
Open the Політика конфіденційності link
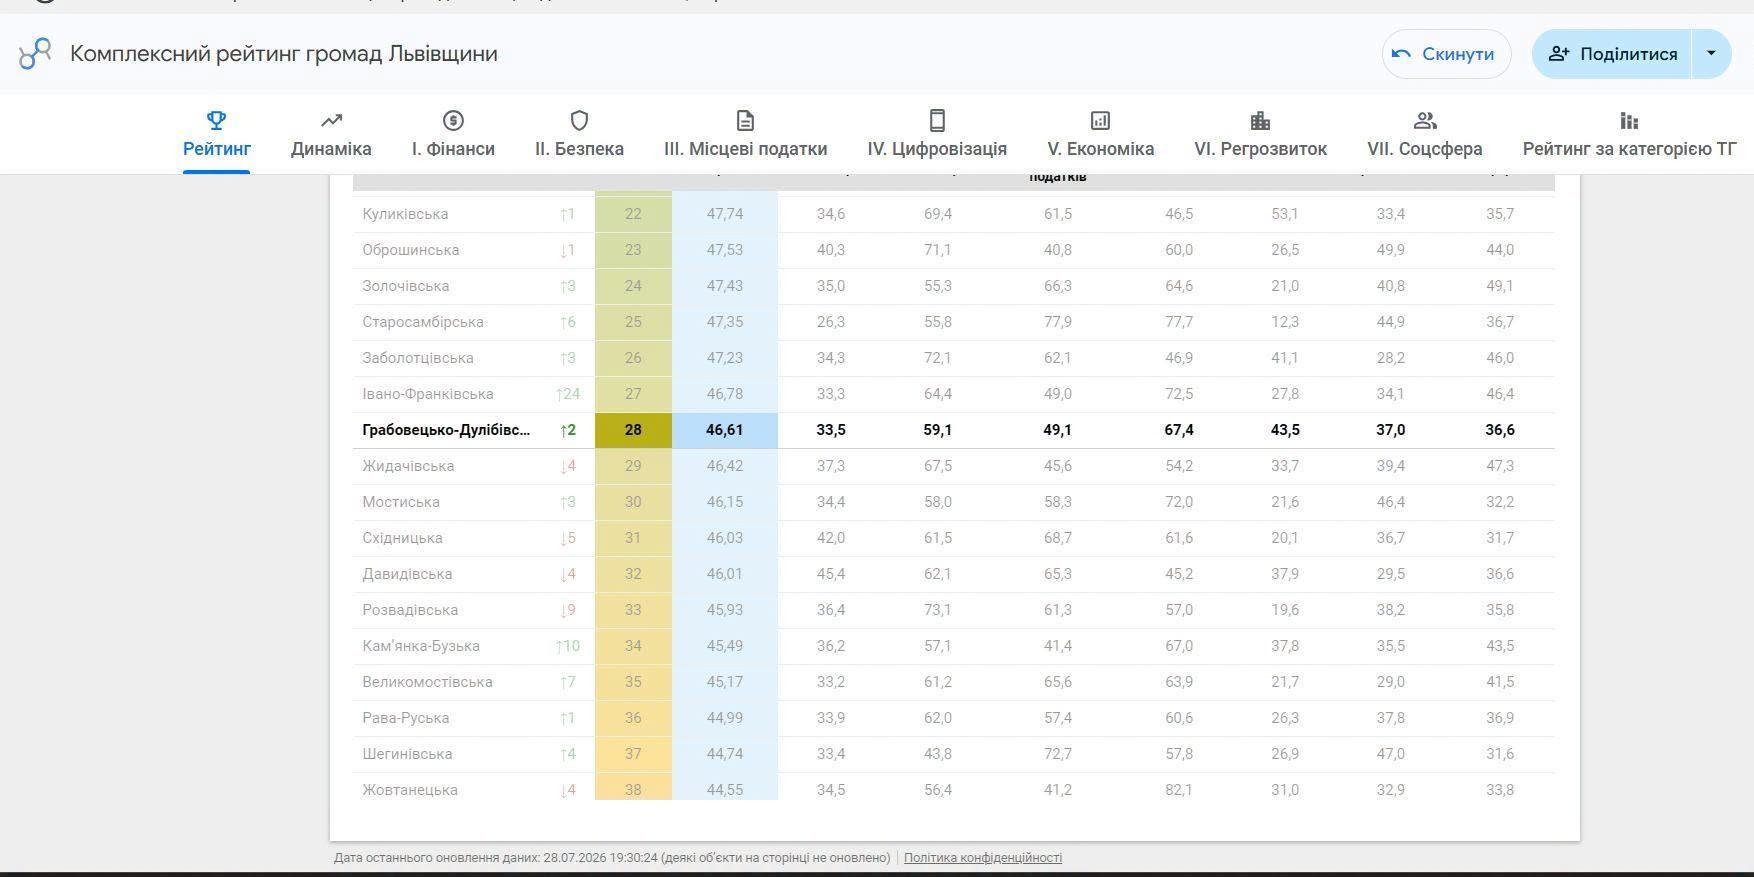coord(983,858)
